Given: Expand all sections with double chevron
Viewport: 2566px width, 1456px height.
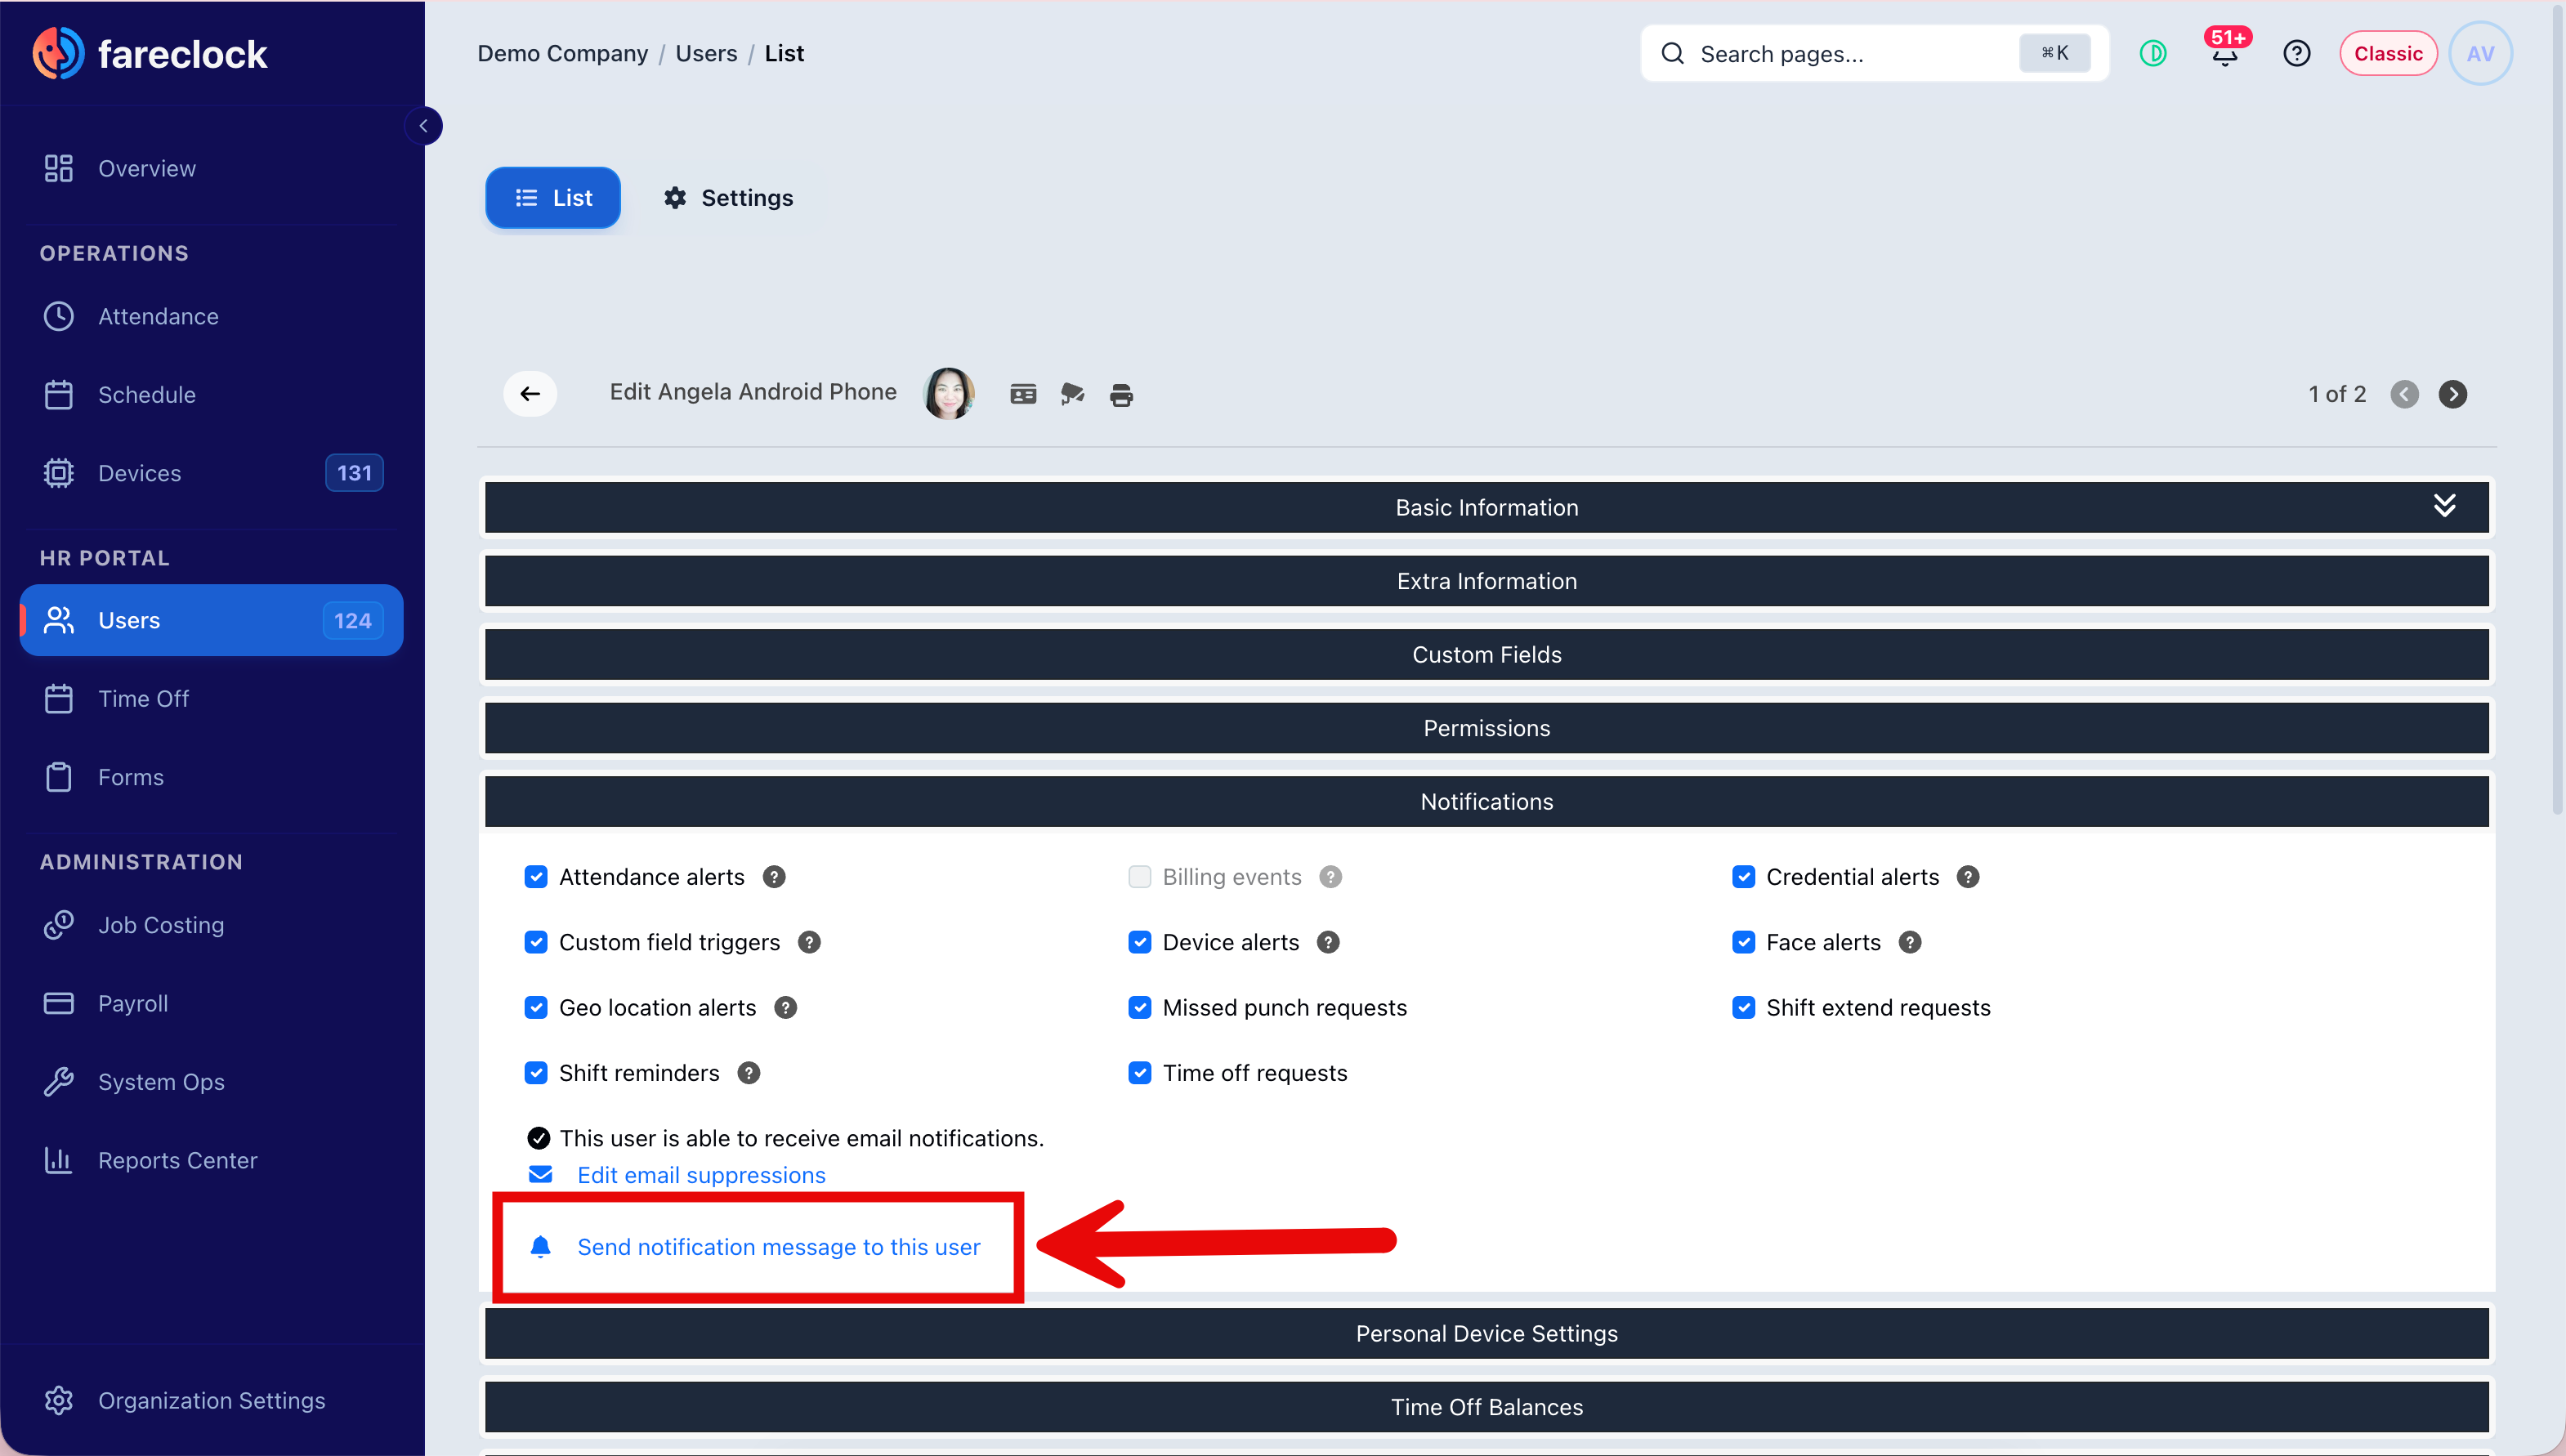Looking at the screenshot, I should click(2444, 506).
